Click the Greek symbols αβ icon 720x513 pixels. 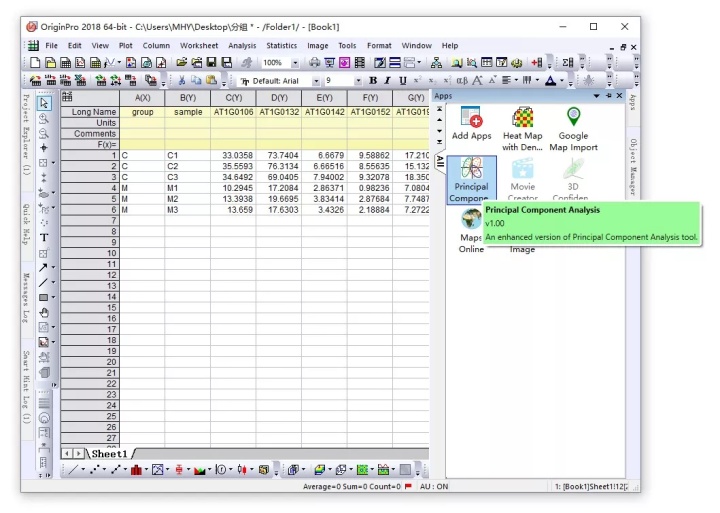tap(462, 81)
